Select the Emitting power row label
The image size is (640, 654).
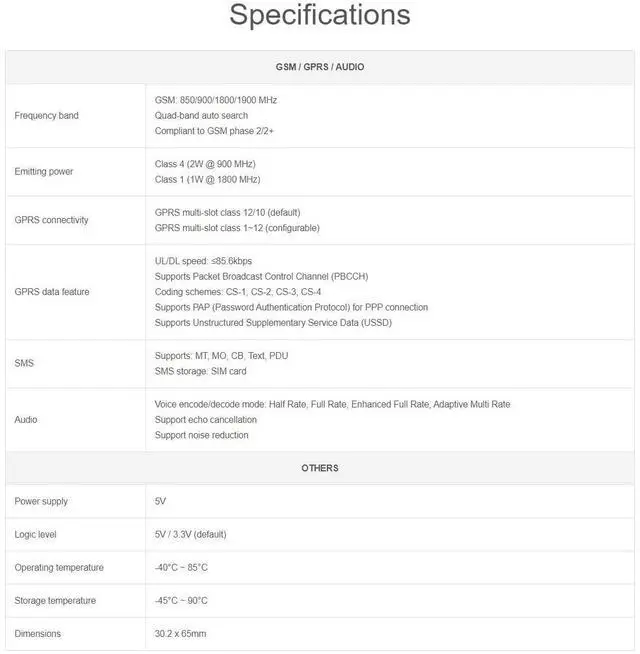pos(44,172)
